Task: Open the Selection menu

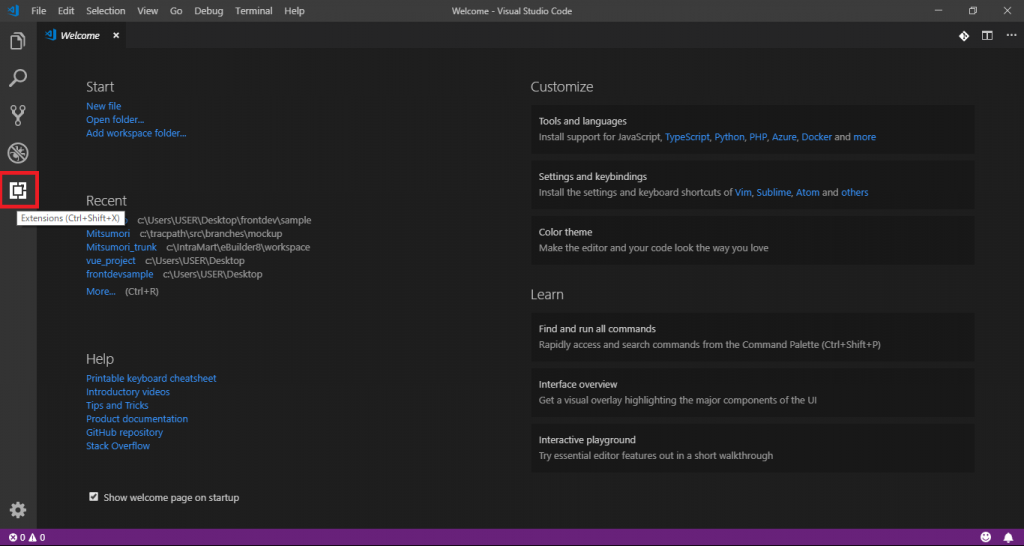Action: coord(106,11)
